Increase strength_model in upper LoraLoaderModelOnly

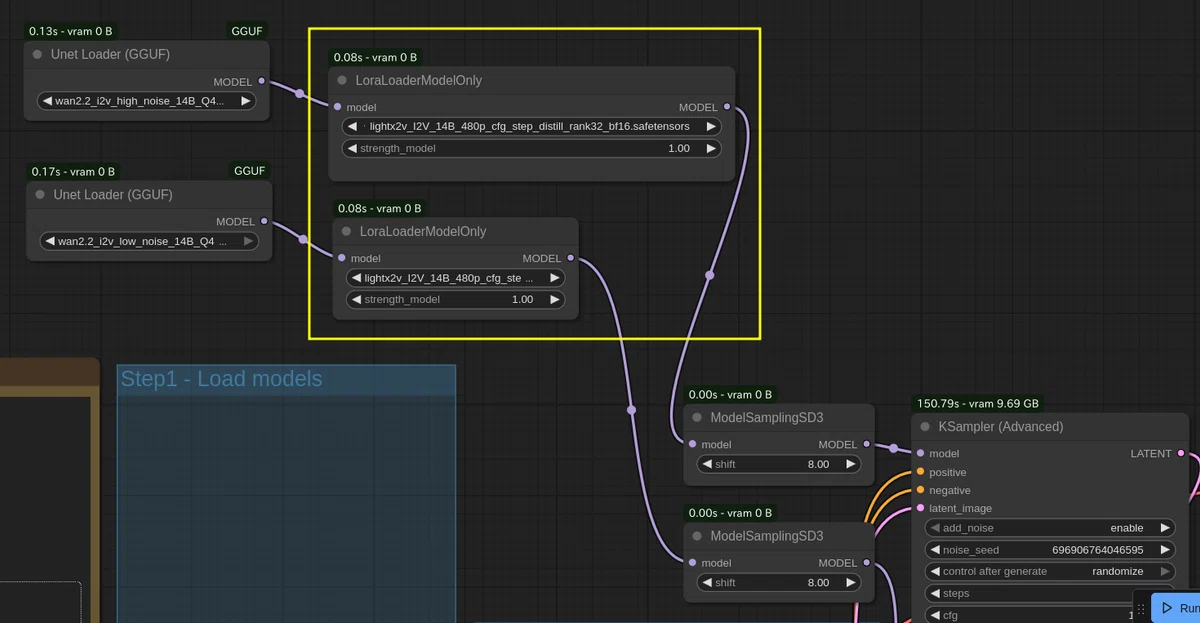[x=711, y=148]
